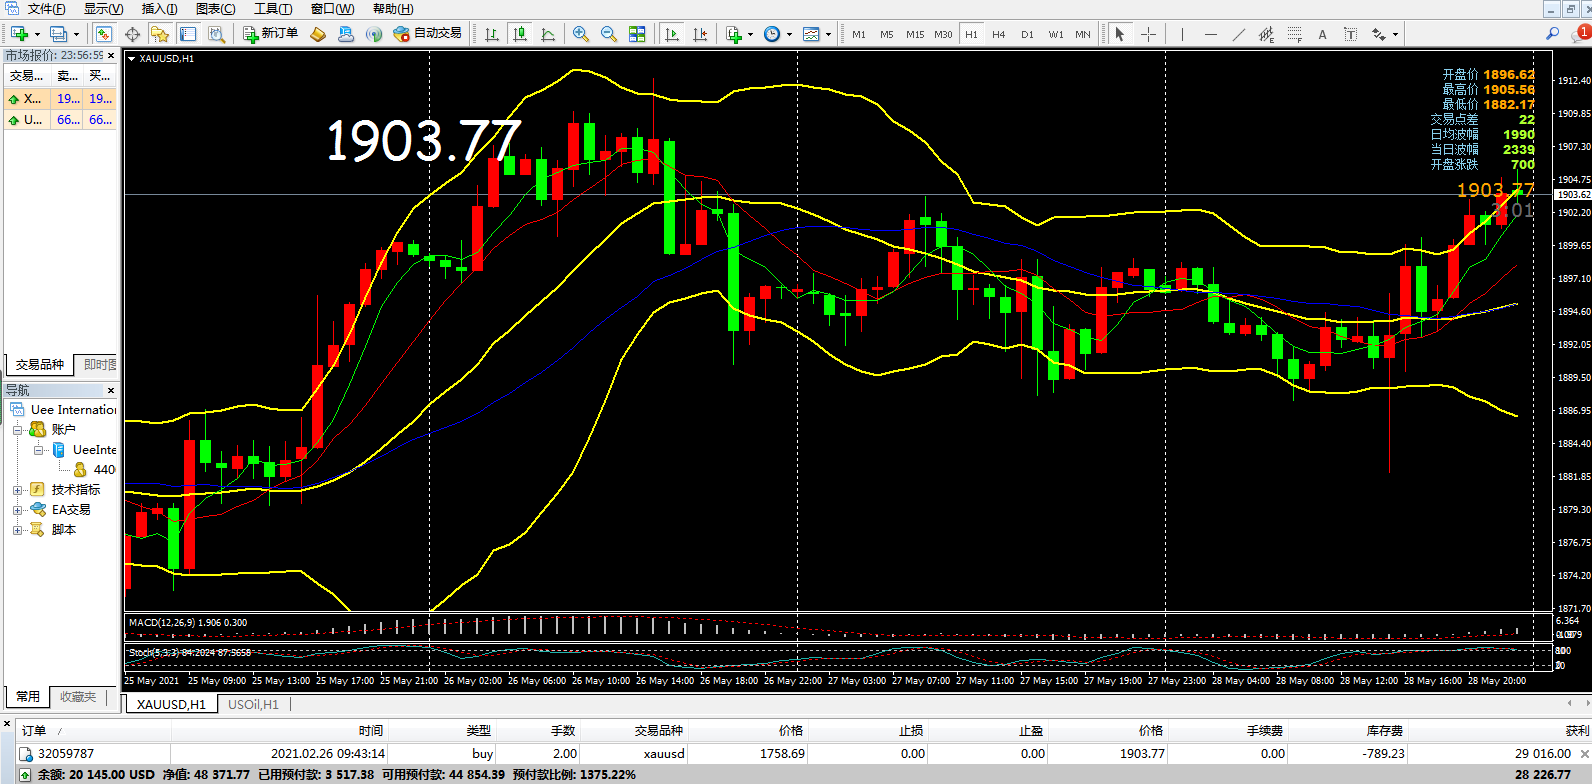Draw a horizontal line tool
Viewport: 1592px width, 784px height.
point(1211,34)
